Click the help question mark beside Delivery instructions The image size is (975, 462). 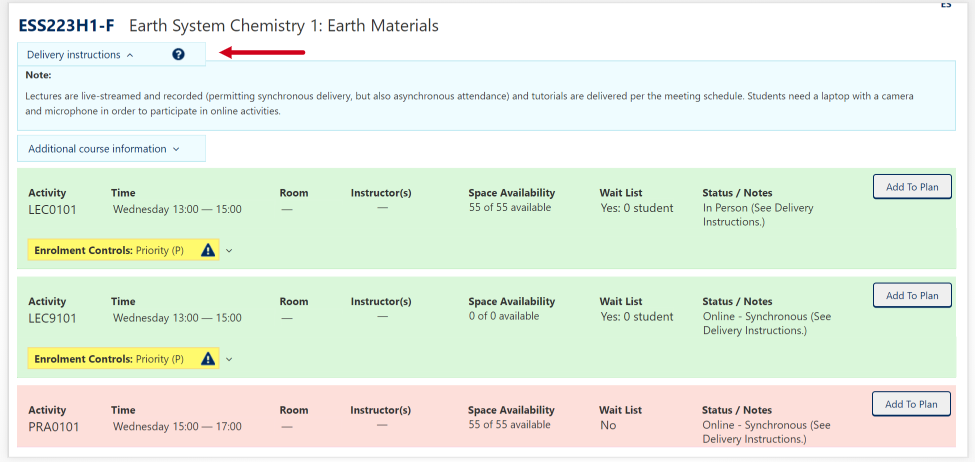[178, 55]
